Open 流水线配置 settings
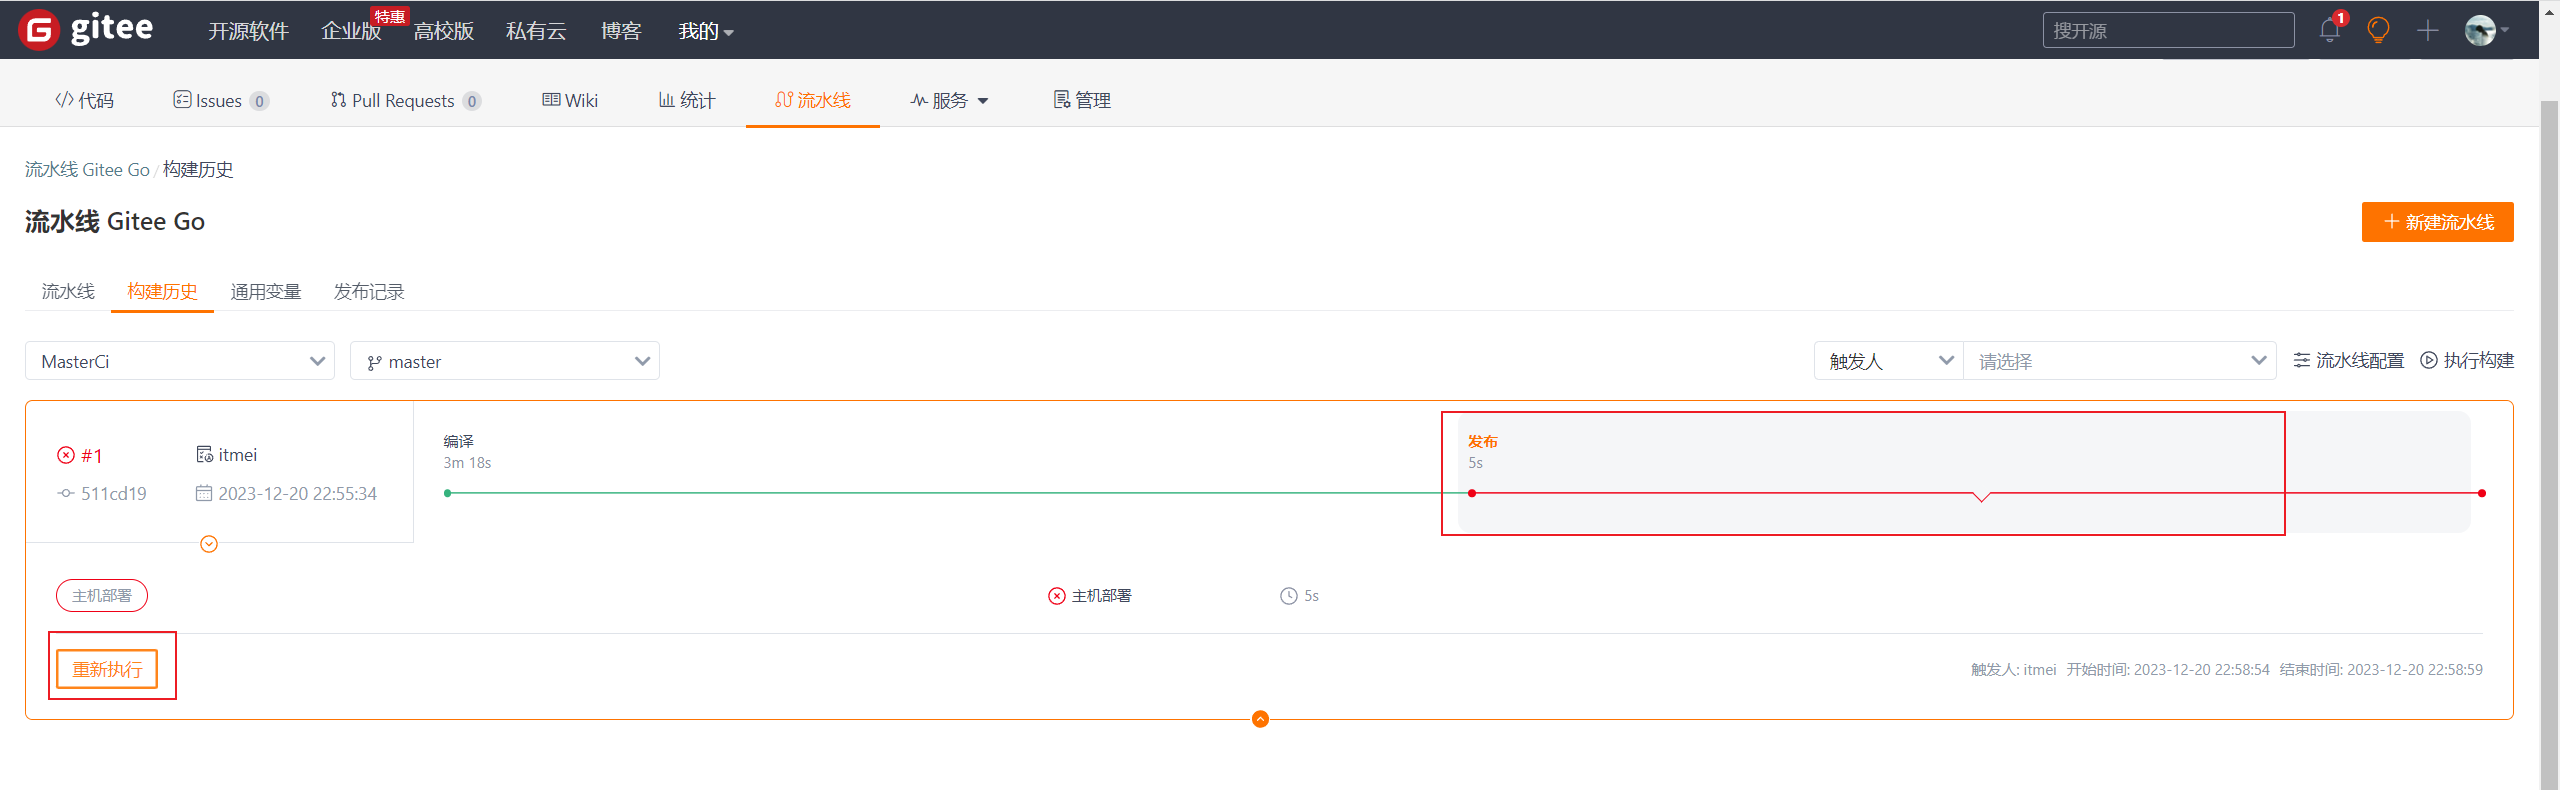The width and height of the screenshot is (2560, 790). (2349, 360)
